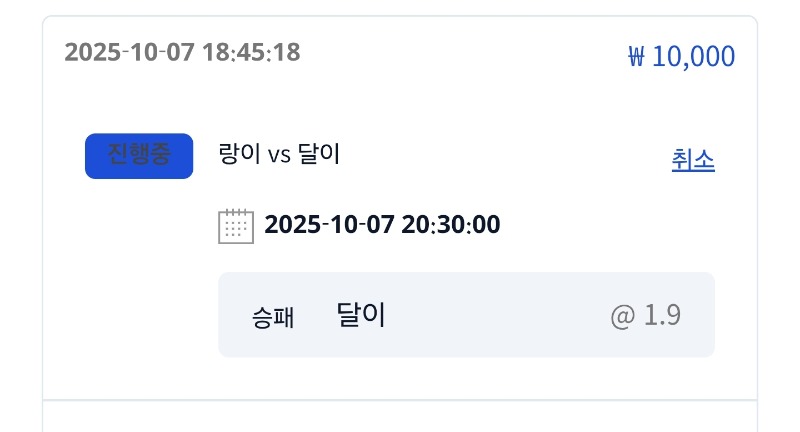Click the 1.9 odds number
800x432 pixels.
(662, 316)
